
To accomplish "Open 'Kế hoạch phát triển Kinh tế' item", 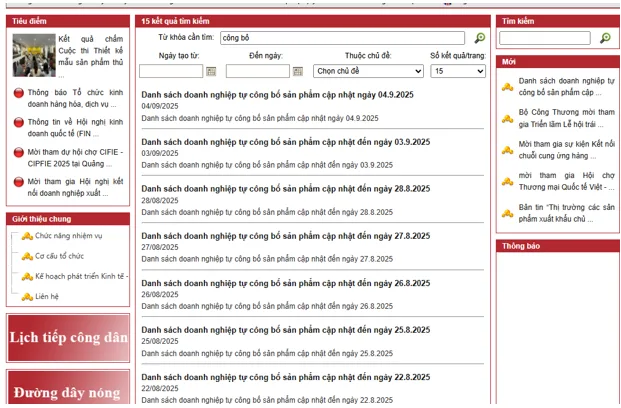I will click(81, 276).
